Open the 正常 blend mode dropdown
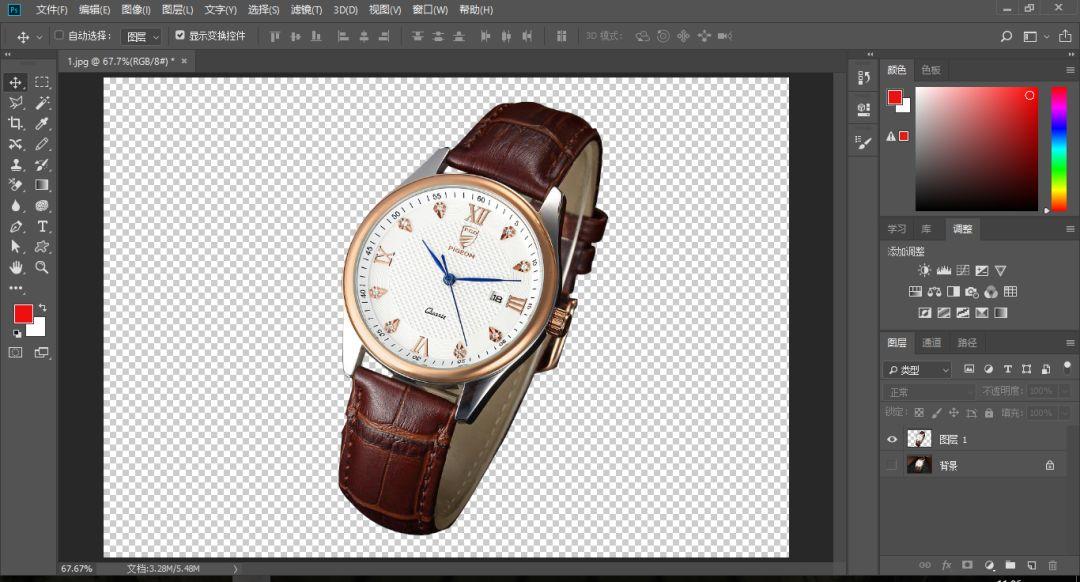This screenshot has height=582, width=1080. [929, 392]
